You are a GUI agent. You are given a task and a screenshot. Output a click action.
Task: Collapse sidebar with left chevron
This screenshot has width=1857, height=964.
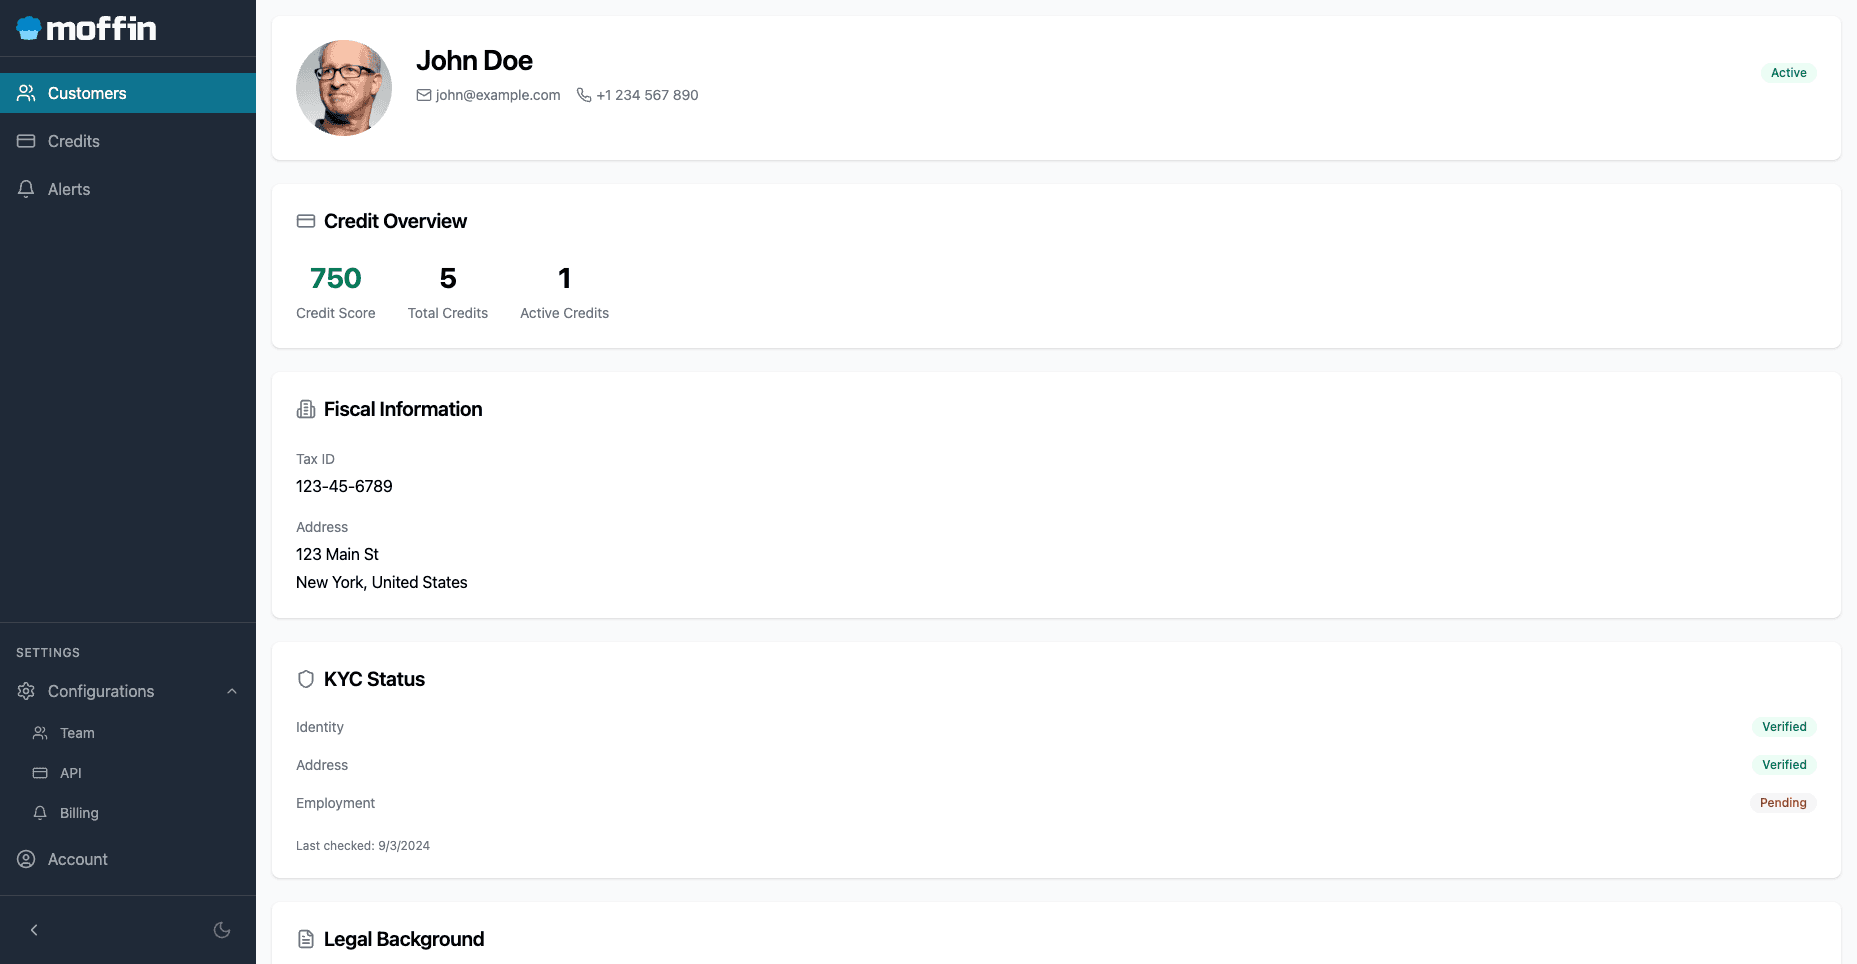[x=34, y=930]
